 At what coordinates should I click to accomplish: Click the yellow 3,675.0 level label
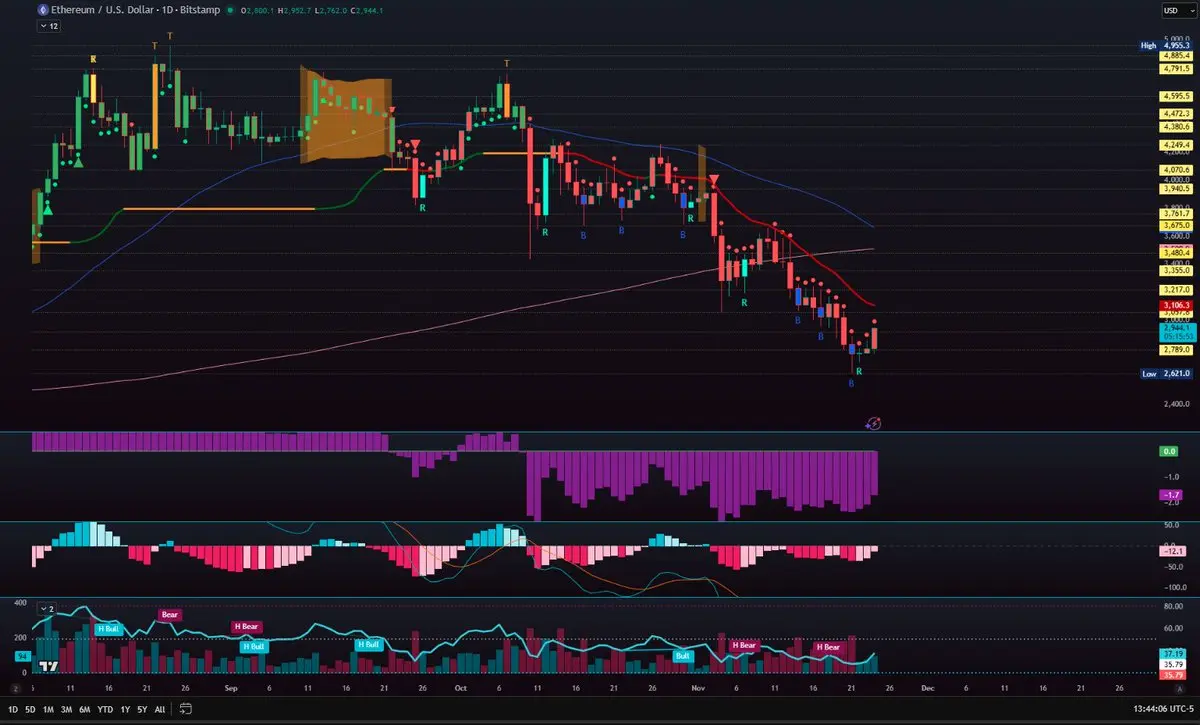pos(1174,225)
